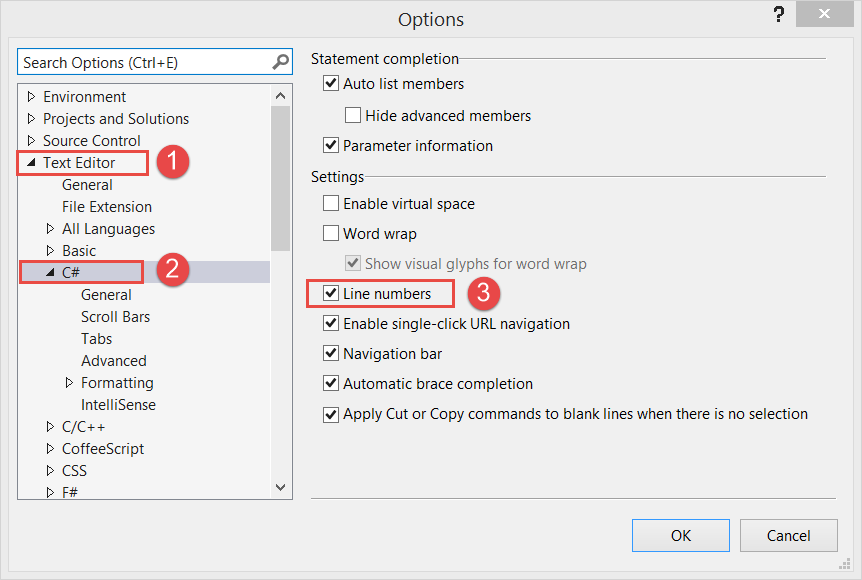Toggle Automatic brace completion checkbox
The height and width of the screenshot is (580, 862).
(x=330, y=383)
